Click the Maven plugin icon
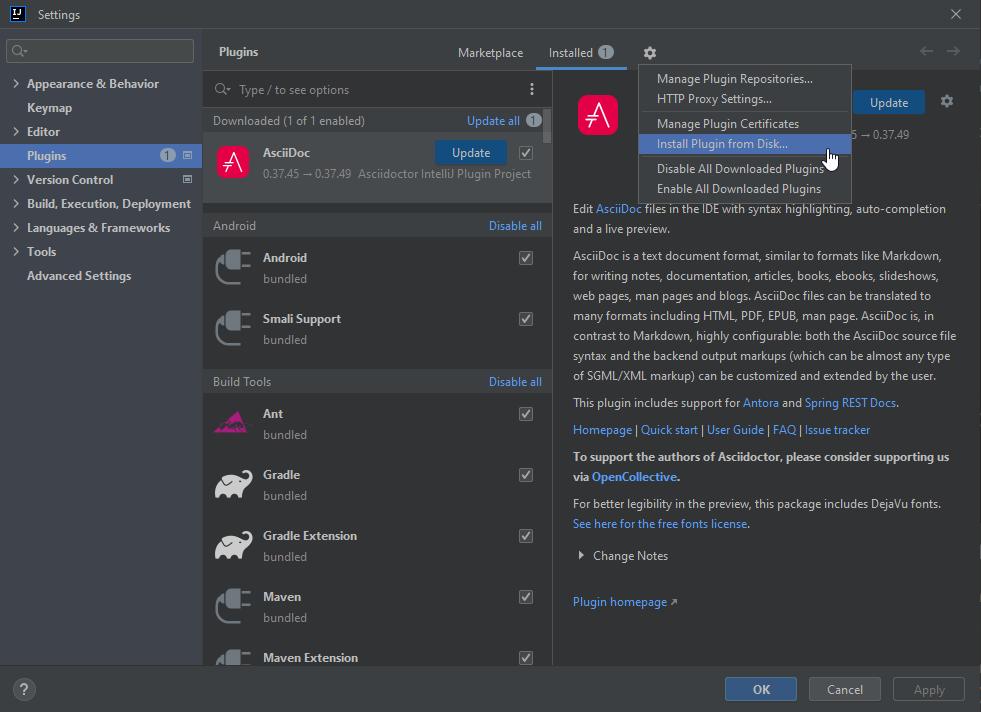The width and height of the screenshot is (981, 712). click(232, 607)
